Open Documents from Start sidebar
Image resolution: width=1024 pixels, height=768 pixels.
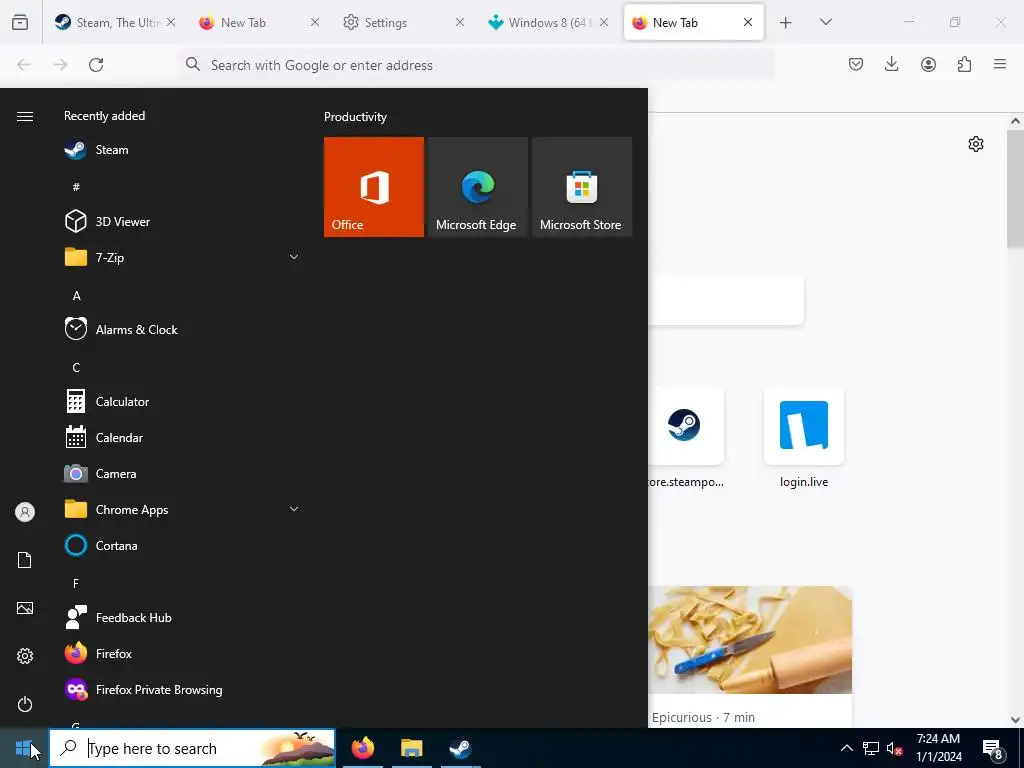click(25, 560)
